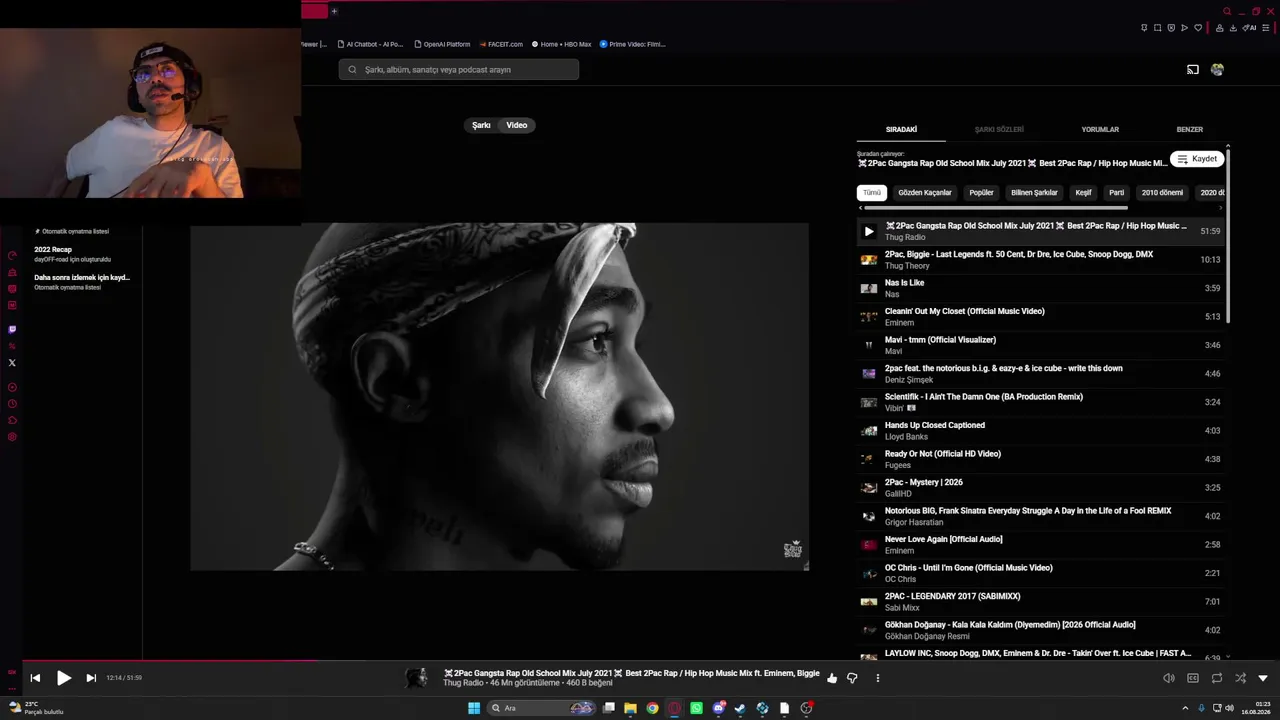Screen dimensions: 1280x720
Task: Play Hands Up Closed Captioned by Lloyd Banks
Action: [x=1040, y=431]
